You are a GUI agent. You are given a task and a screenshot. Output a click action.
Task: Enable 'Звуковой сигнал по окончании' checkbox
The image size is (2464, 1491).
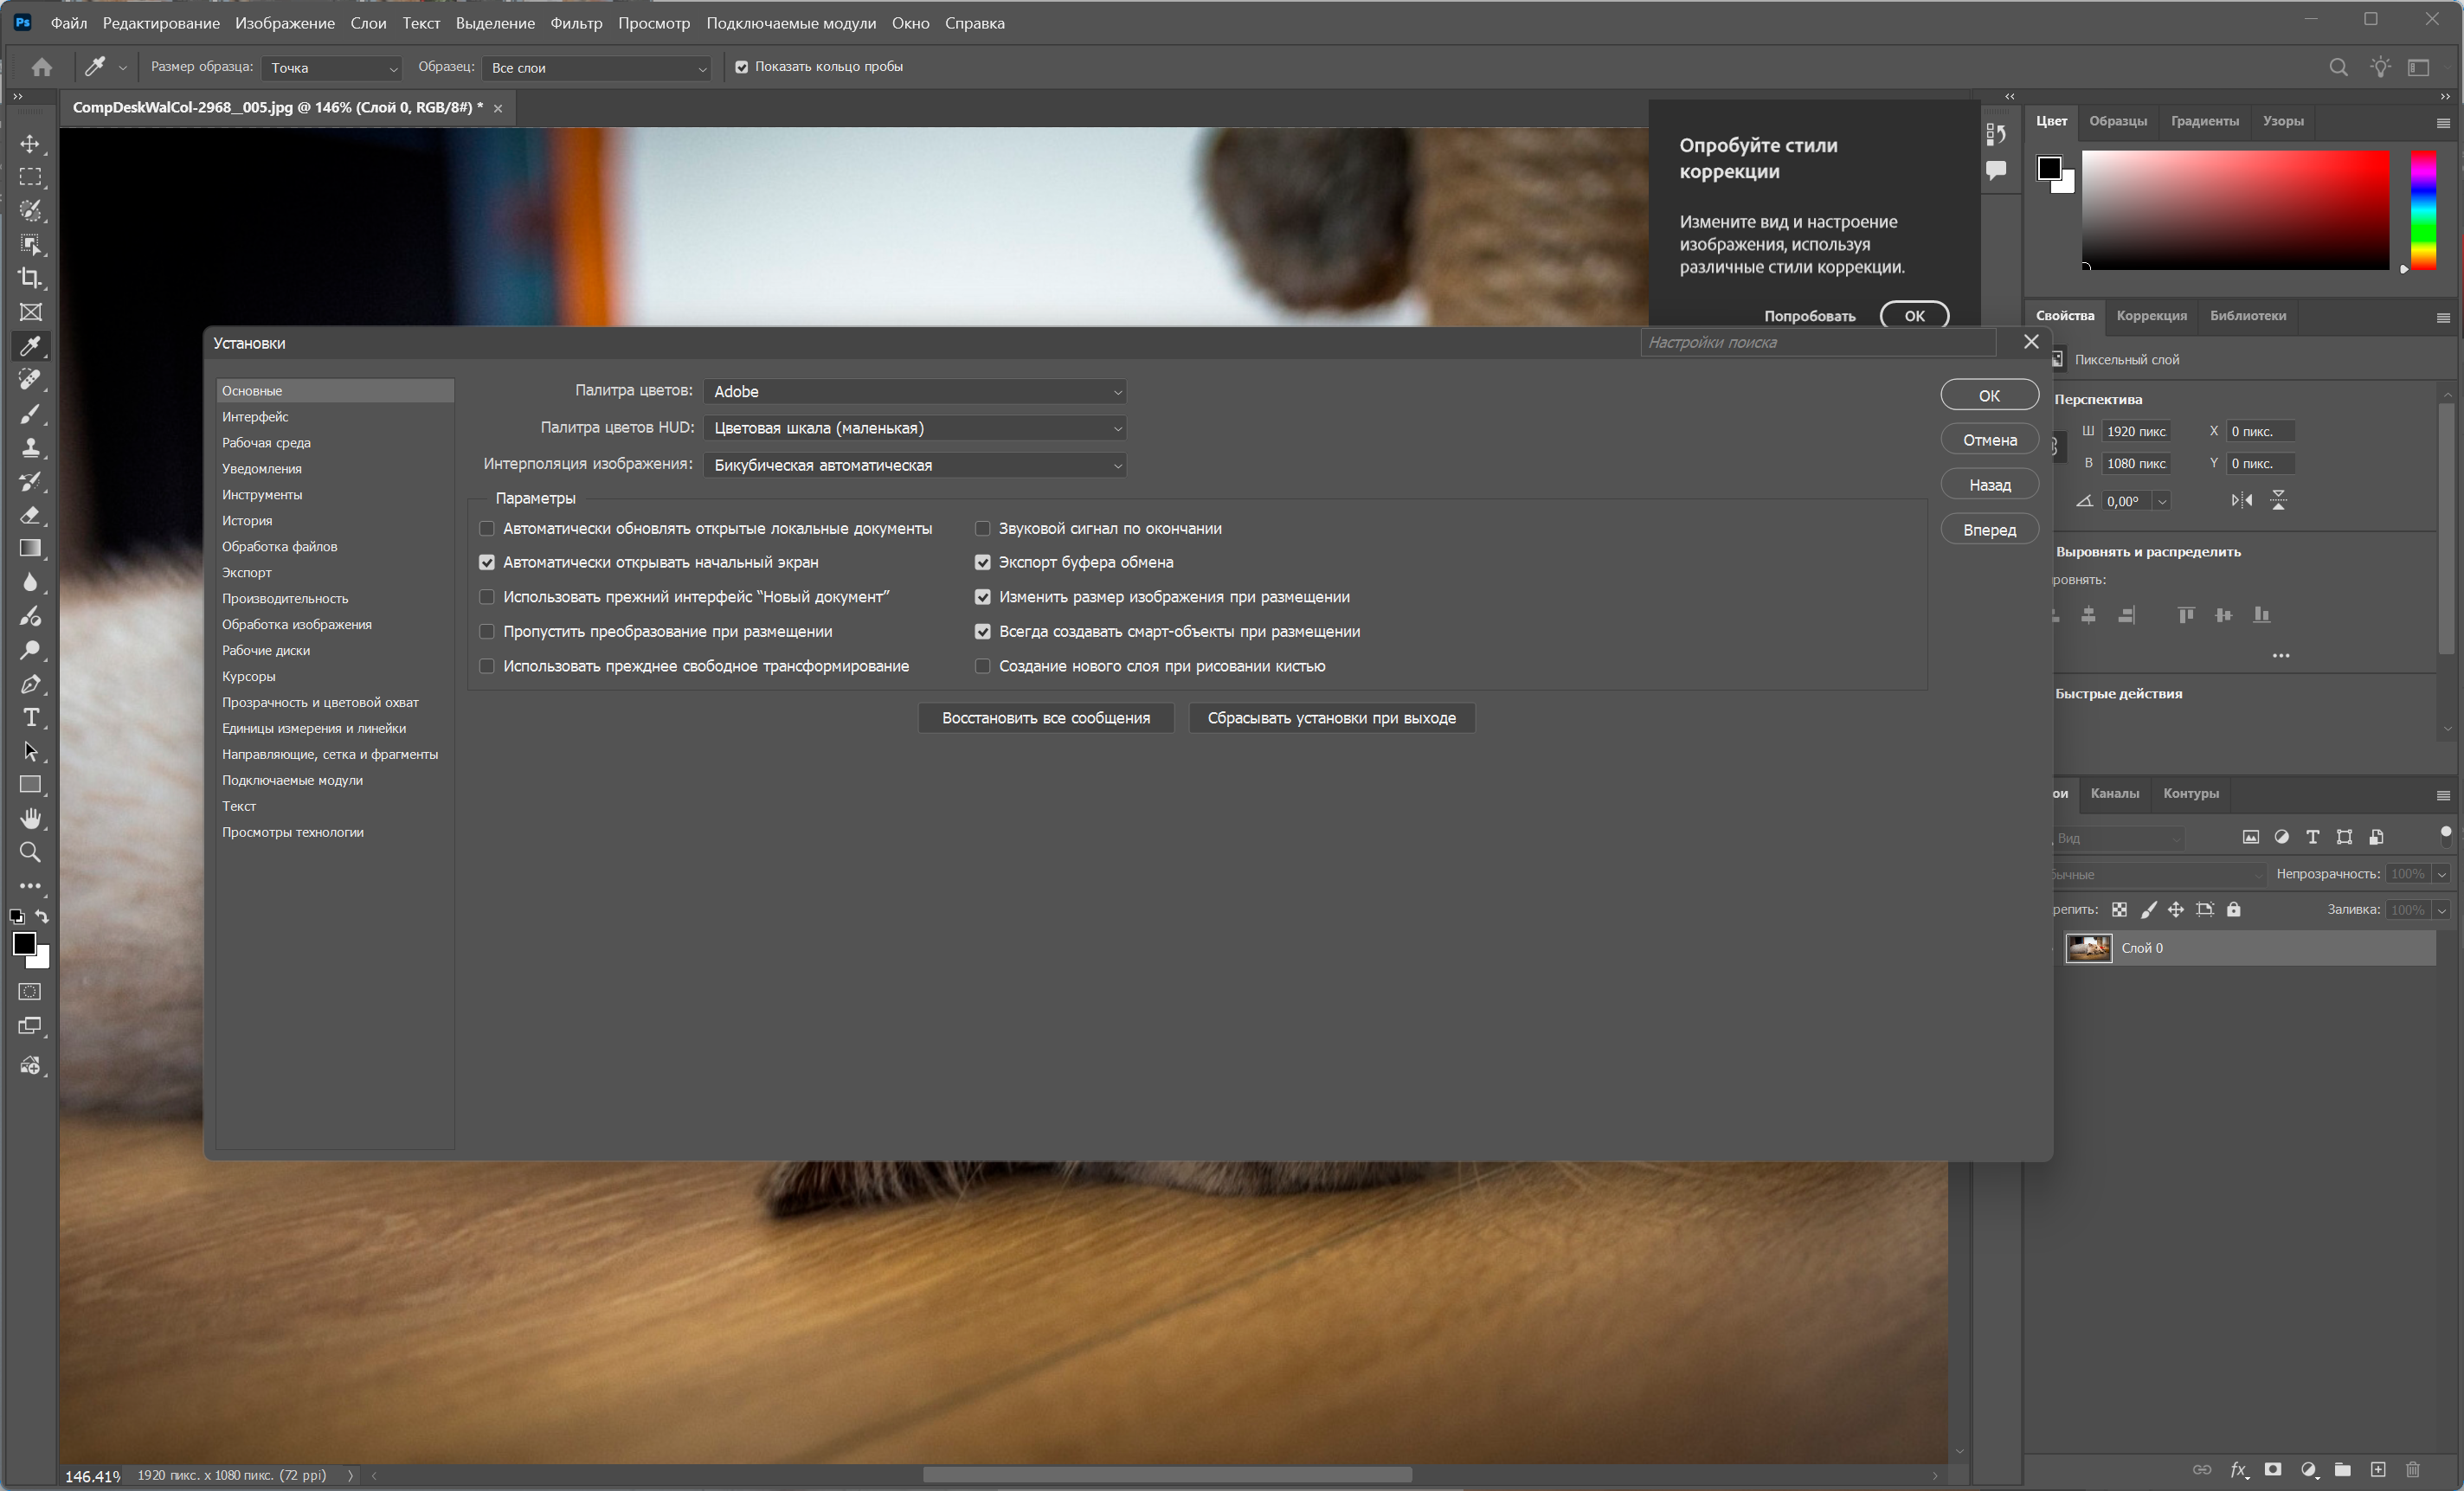pyautogui.click(x=982, y=528)
